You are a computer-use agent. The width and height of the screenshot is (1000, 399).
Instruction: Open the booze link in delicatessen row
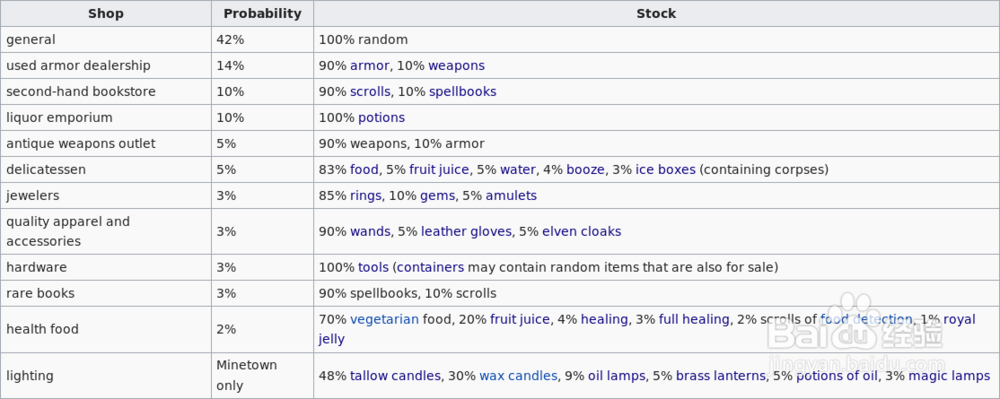585,170
